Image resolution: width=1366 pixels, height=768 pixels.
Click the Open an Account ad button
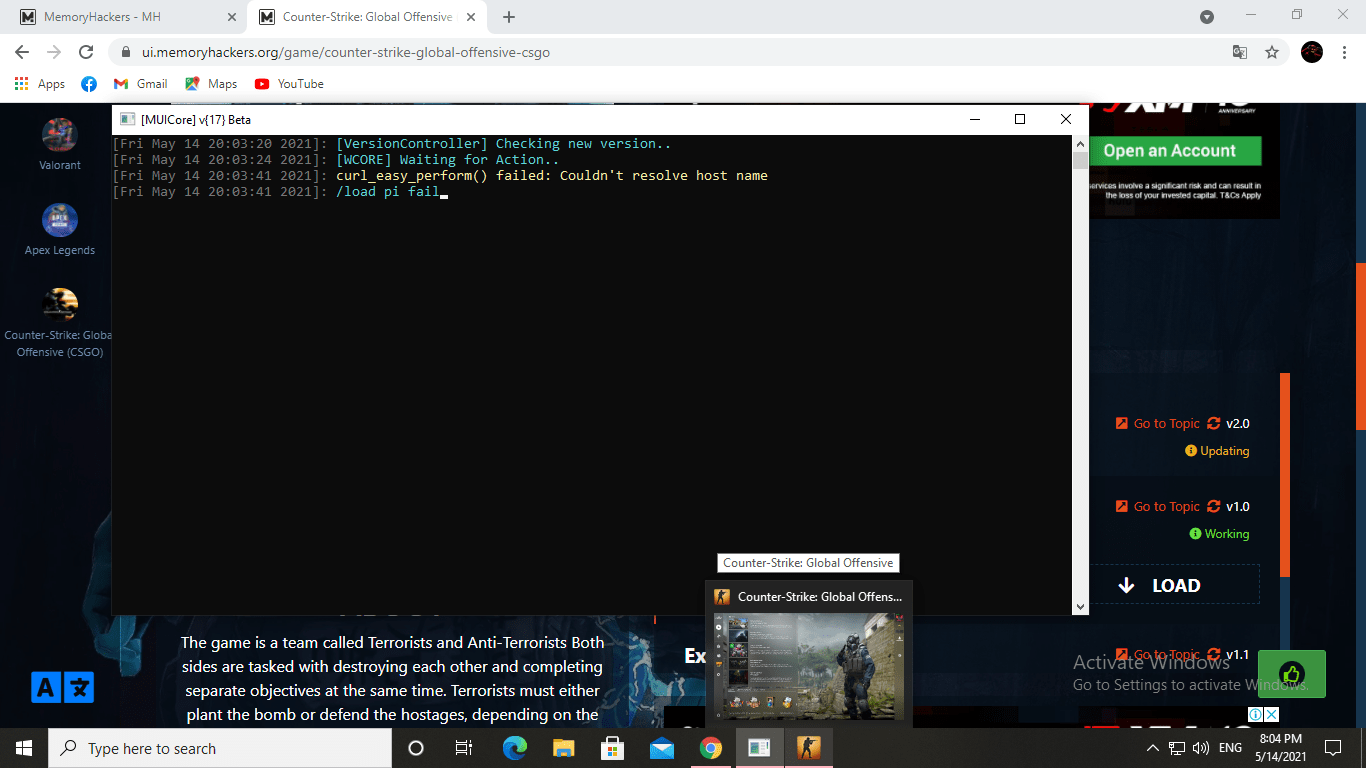coord(1175,151)
